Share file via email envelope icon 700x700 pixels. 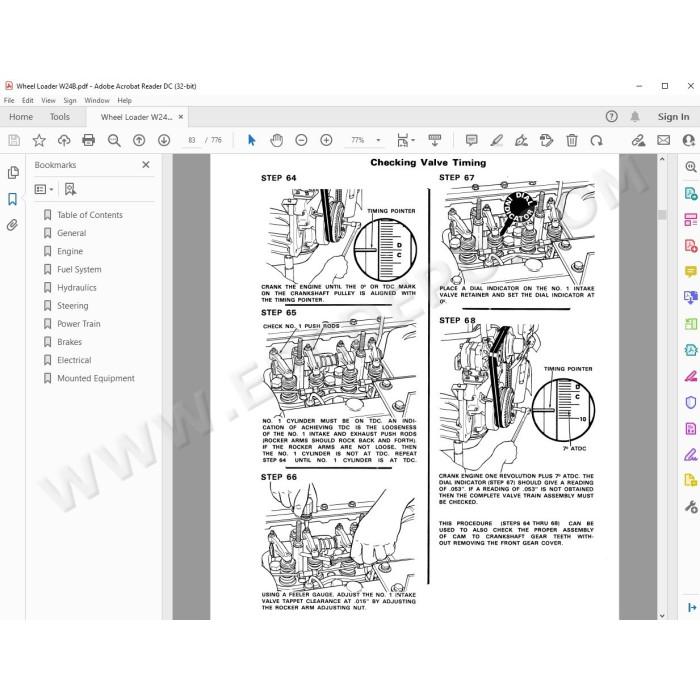[663, 140]
